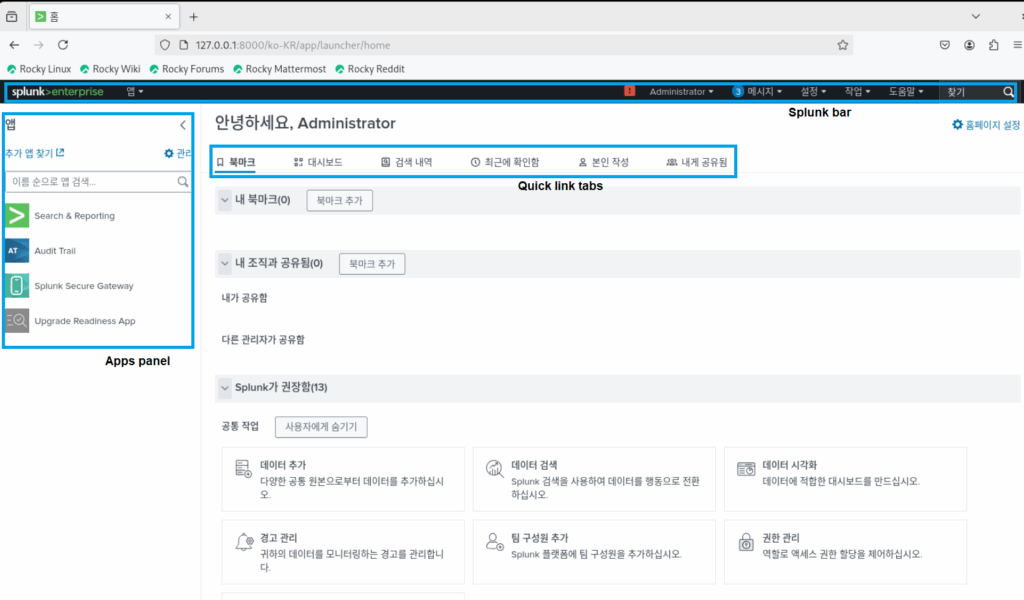Click the 데이터 검색 card icon
The width and height of the screenshot is (1024, 600).
494,468
